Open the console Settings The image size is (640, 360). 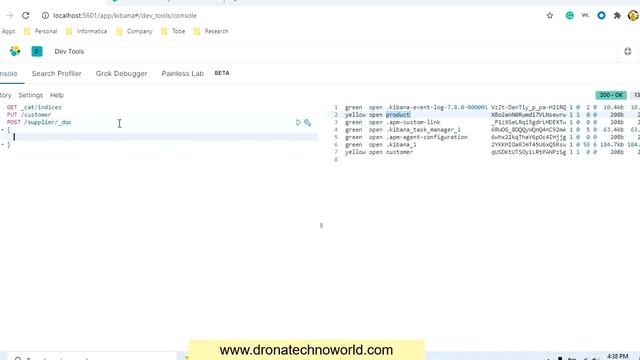pyautogui.click(x=31, y=95)
